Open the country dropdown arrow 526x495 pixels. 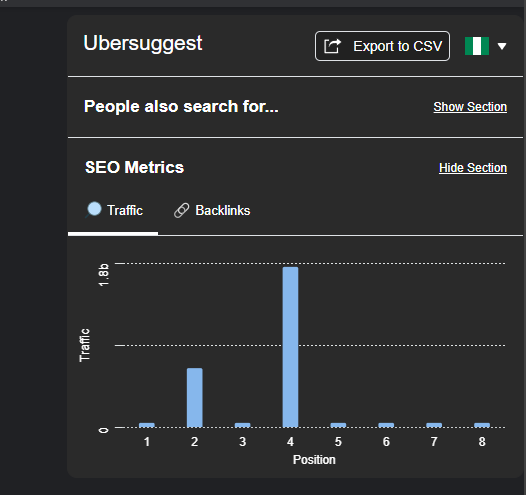coord(502,46)
